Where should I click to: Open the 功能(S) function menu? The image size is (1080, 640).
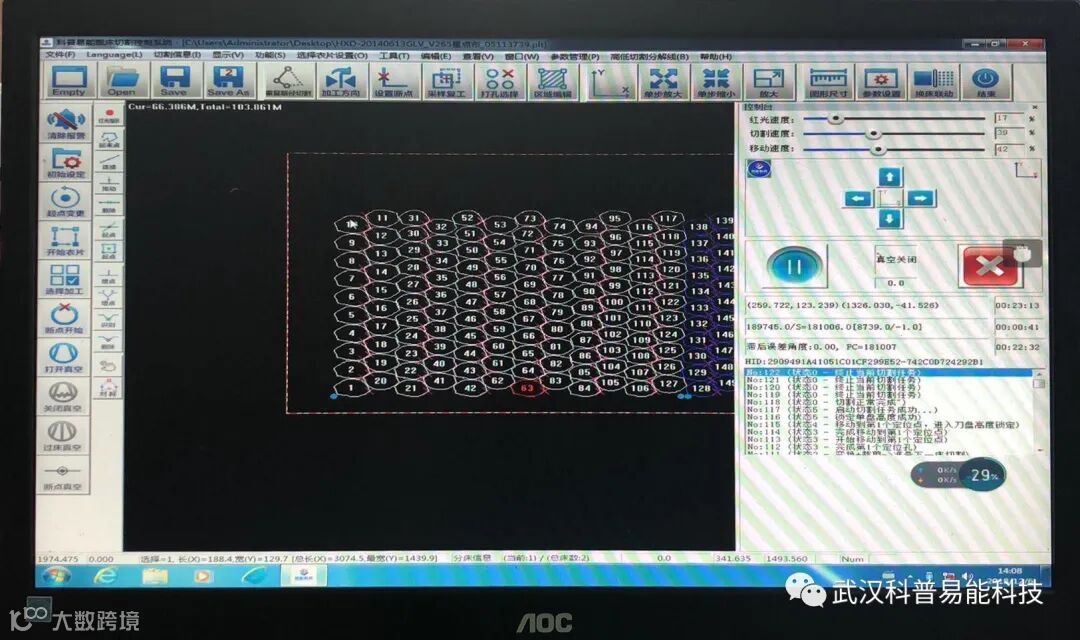(270, 55)
